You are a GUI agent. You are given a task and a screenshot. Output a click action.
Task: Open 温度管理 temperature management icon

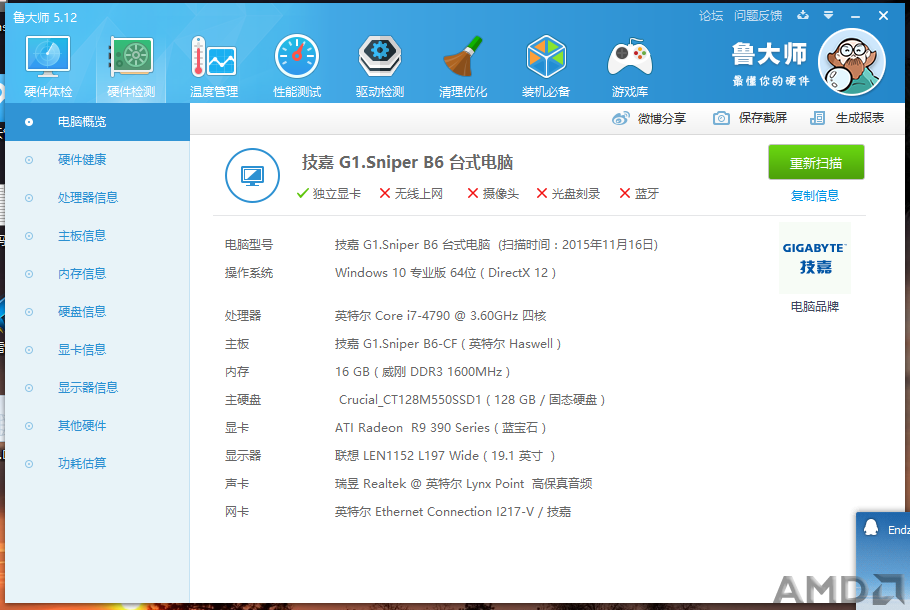pyautogui.click(x=214, y=66)
